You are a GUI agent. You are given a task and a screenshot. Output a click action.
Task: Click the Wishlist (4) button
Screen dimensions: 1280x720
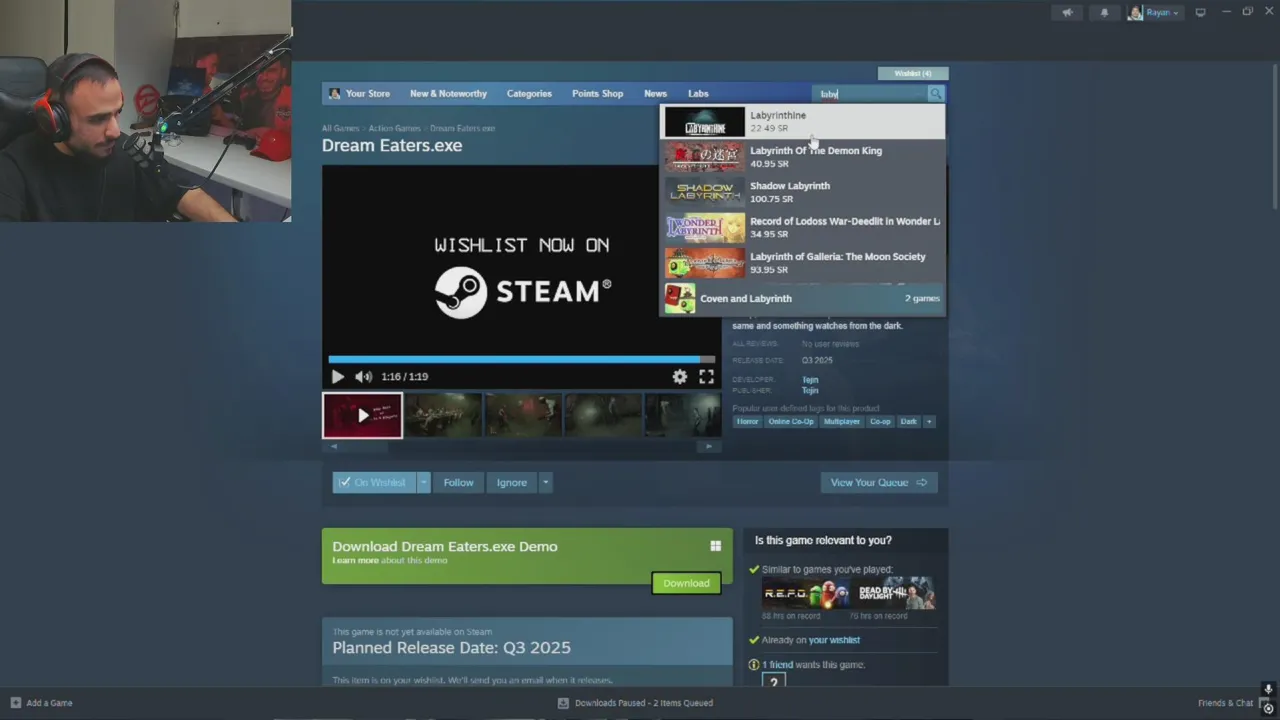click(x=913, y=73)
